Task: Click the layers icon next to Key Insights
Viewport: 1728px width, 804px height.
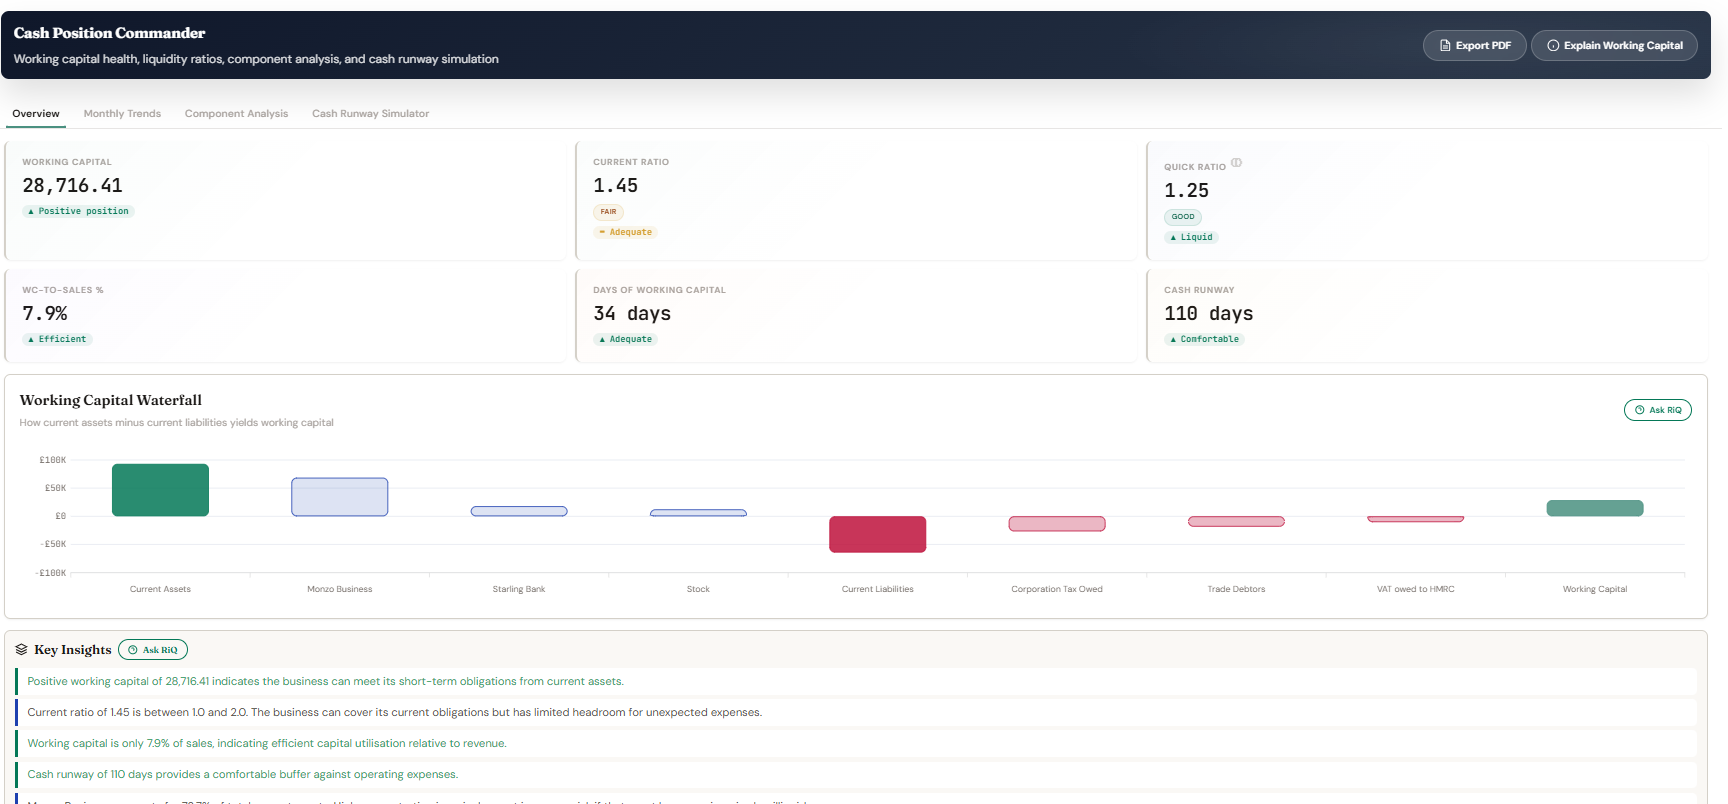Action: (21, 650)
